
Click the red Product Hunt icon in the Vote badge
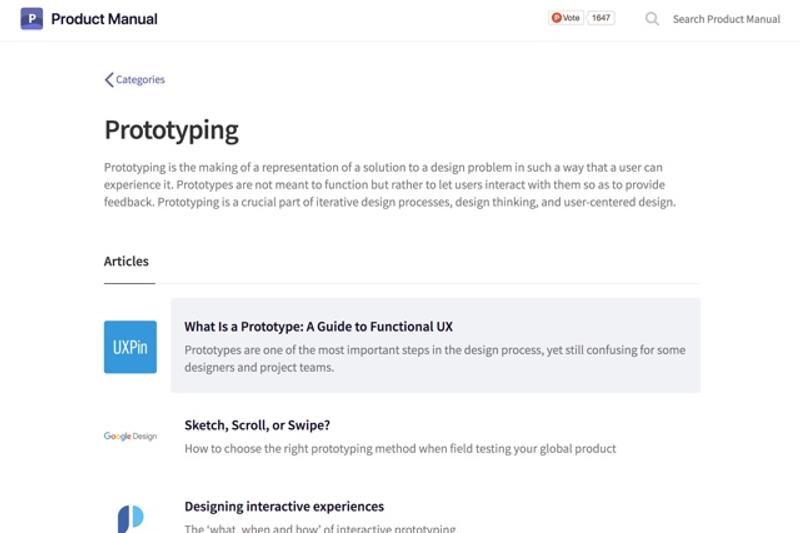tap(556, 18)
